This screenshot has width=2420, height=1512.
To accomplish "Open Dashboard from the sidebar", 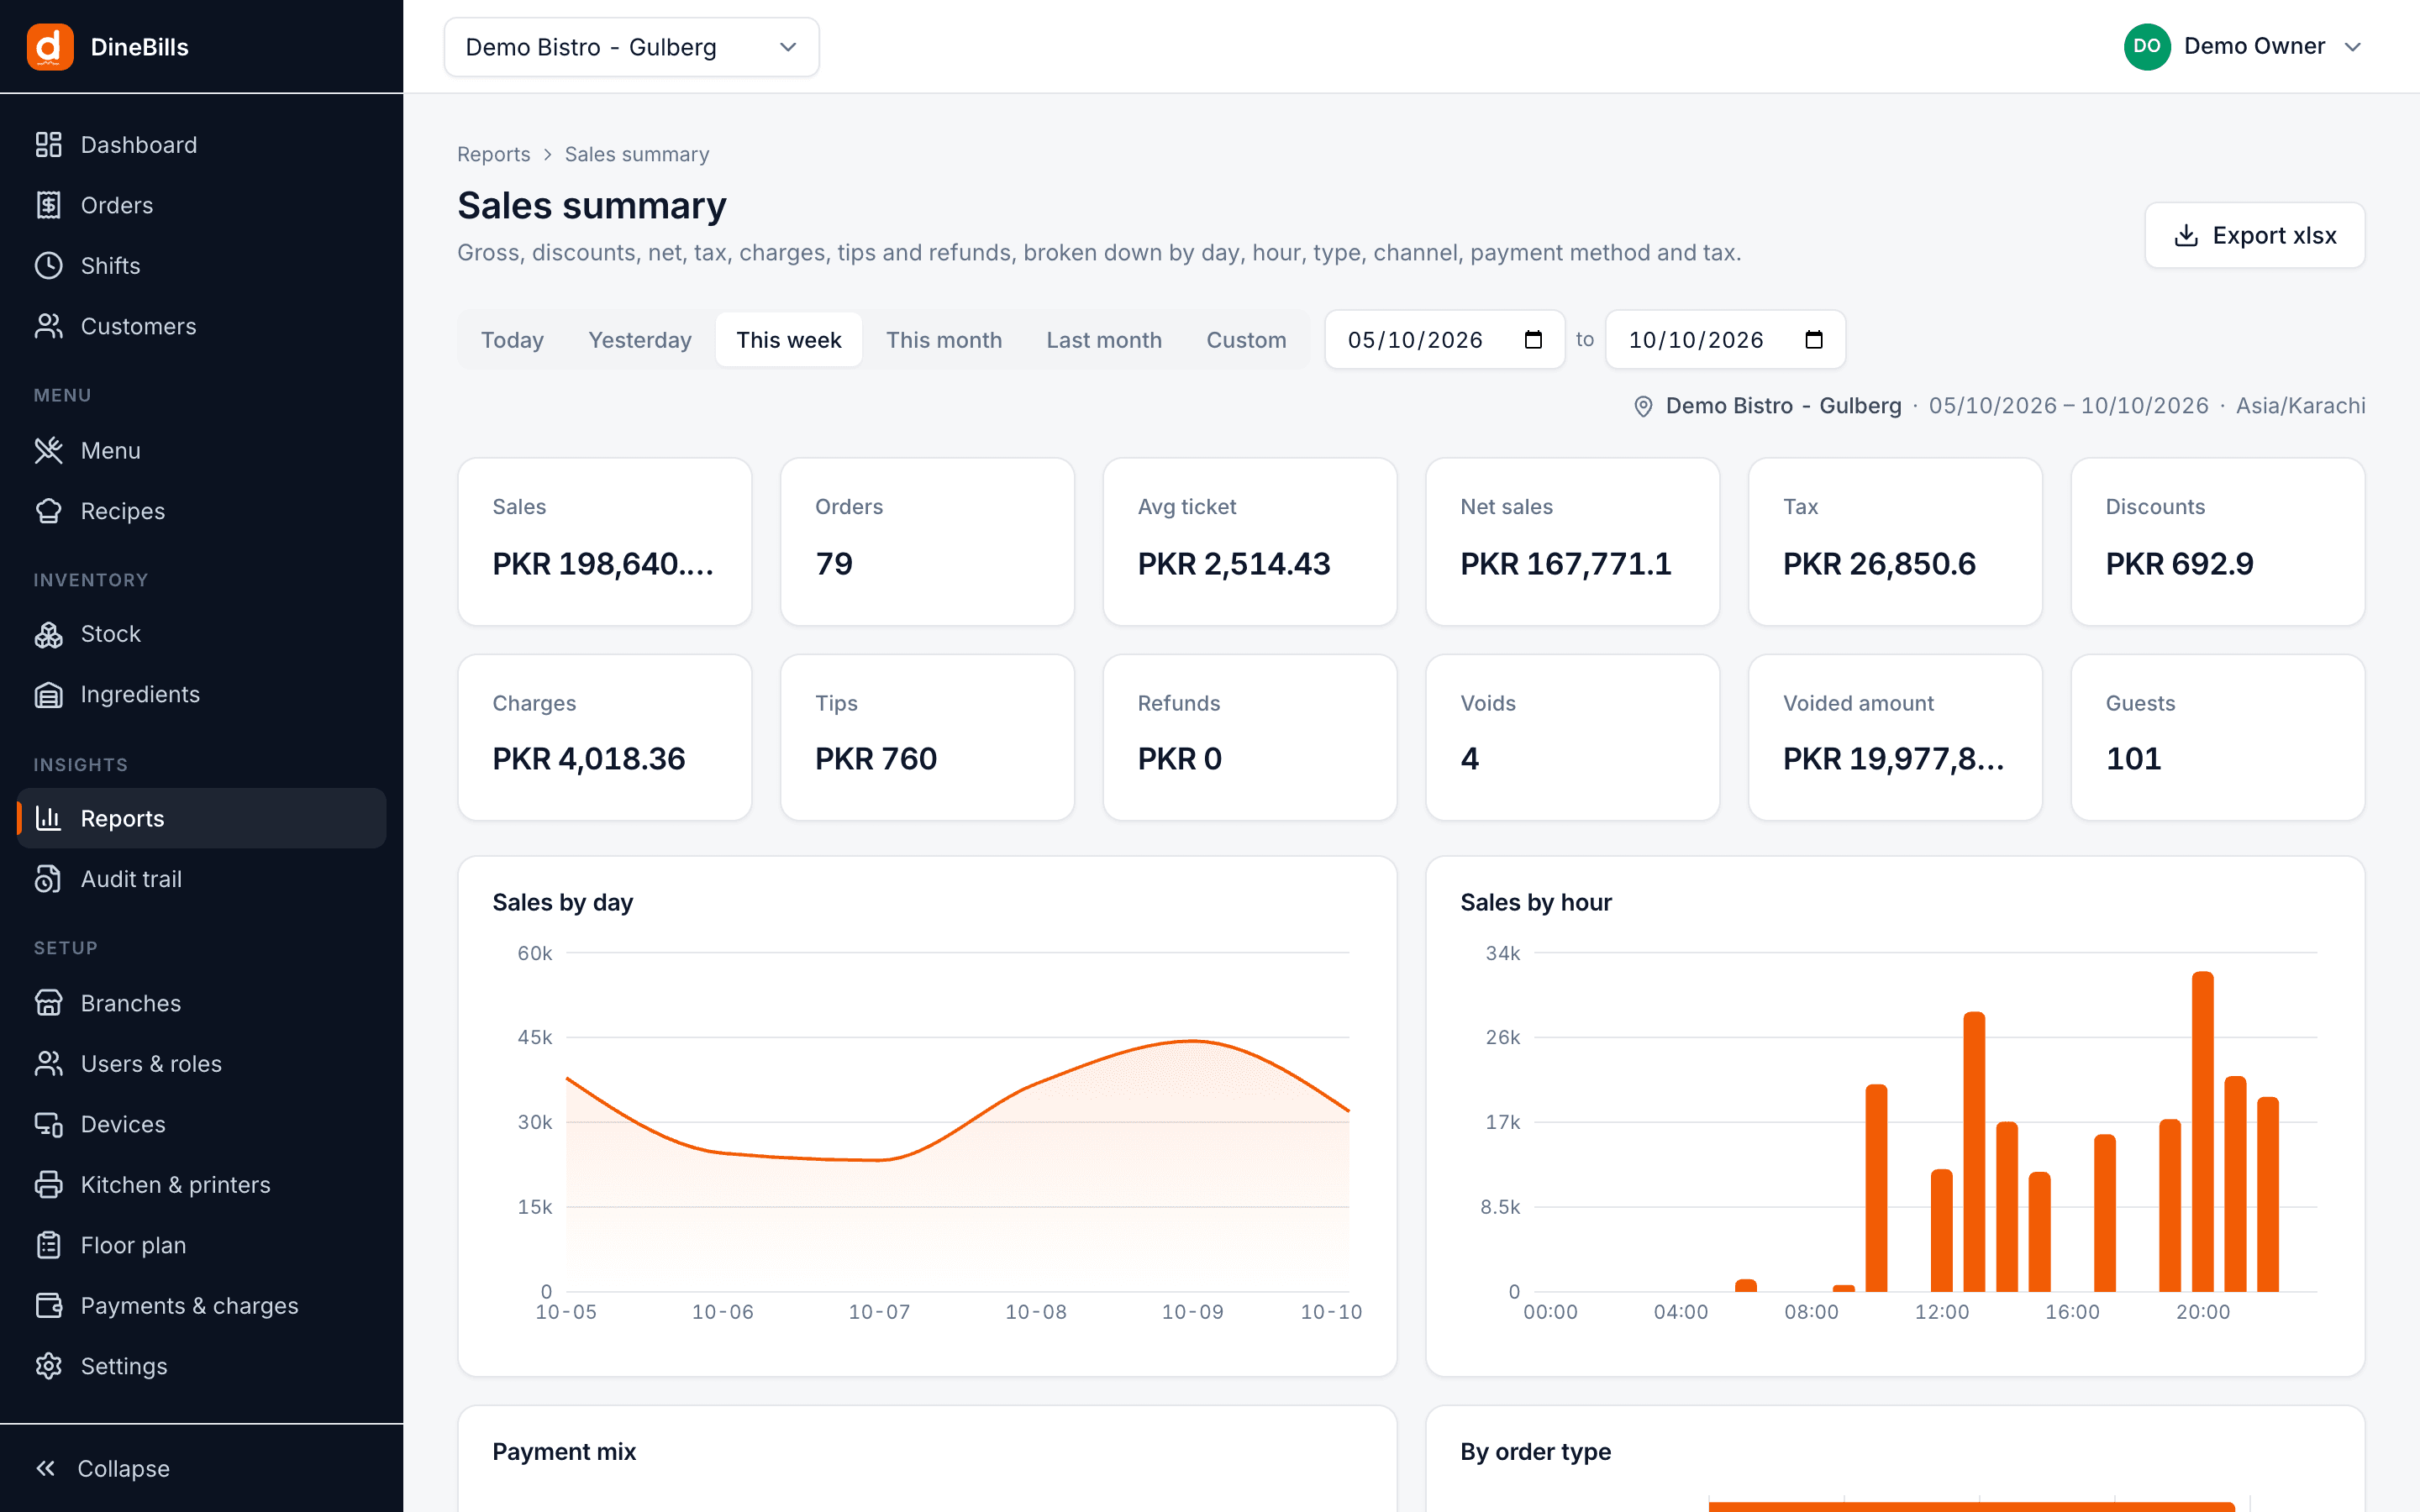I will [x=201, y=145].
